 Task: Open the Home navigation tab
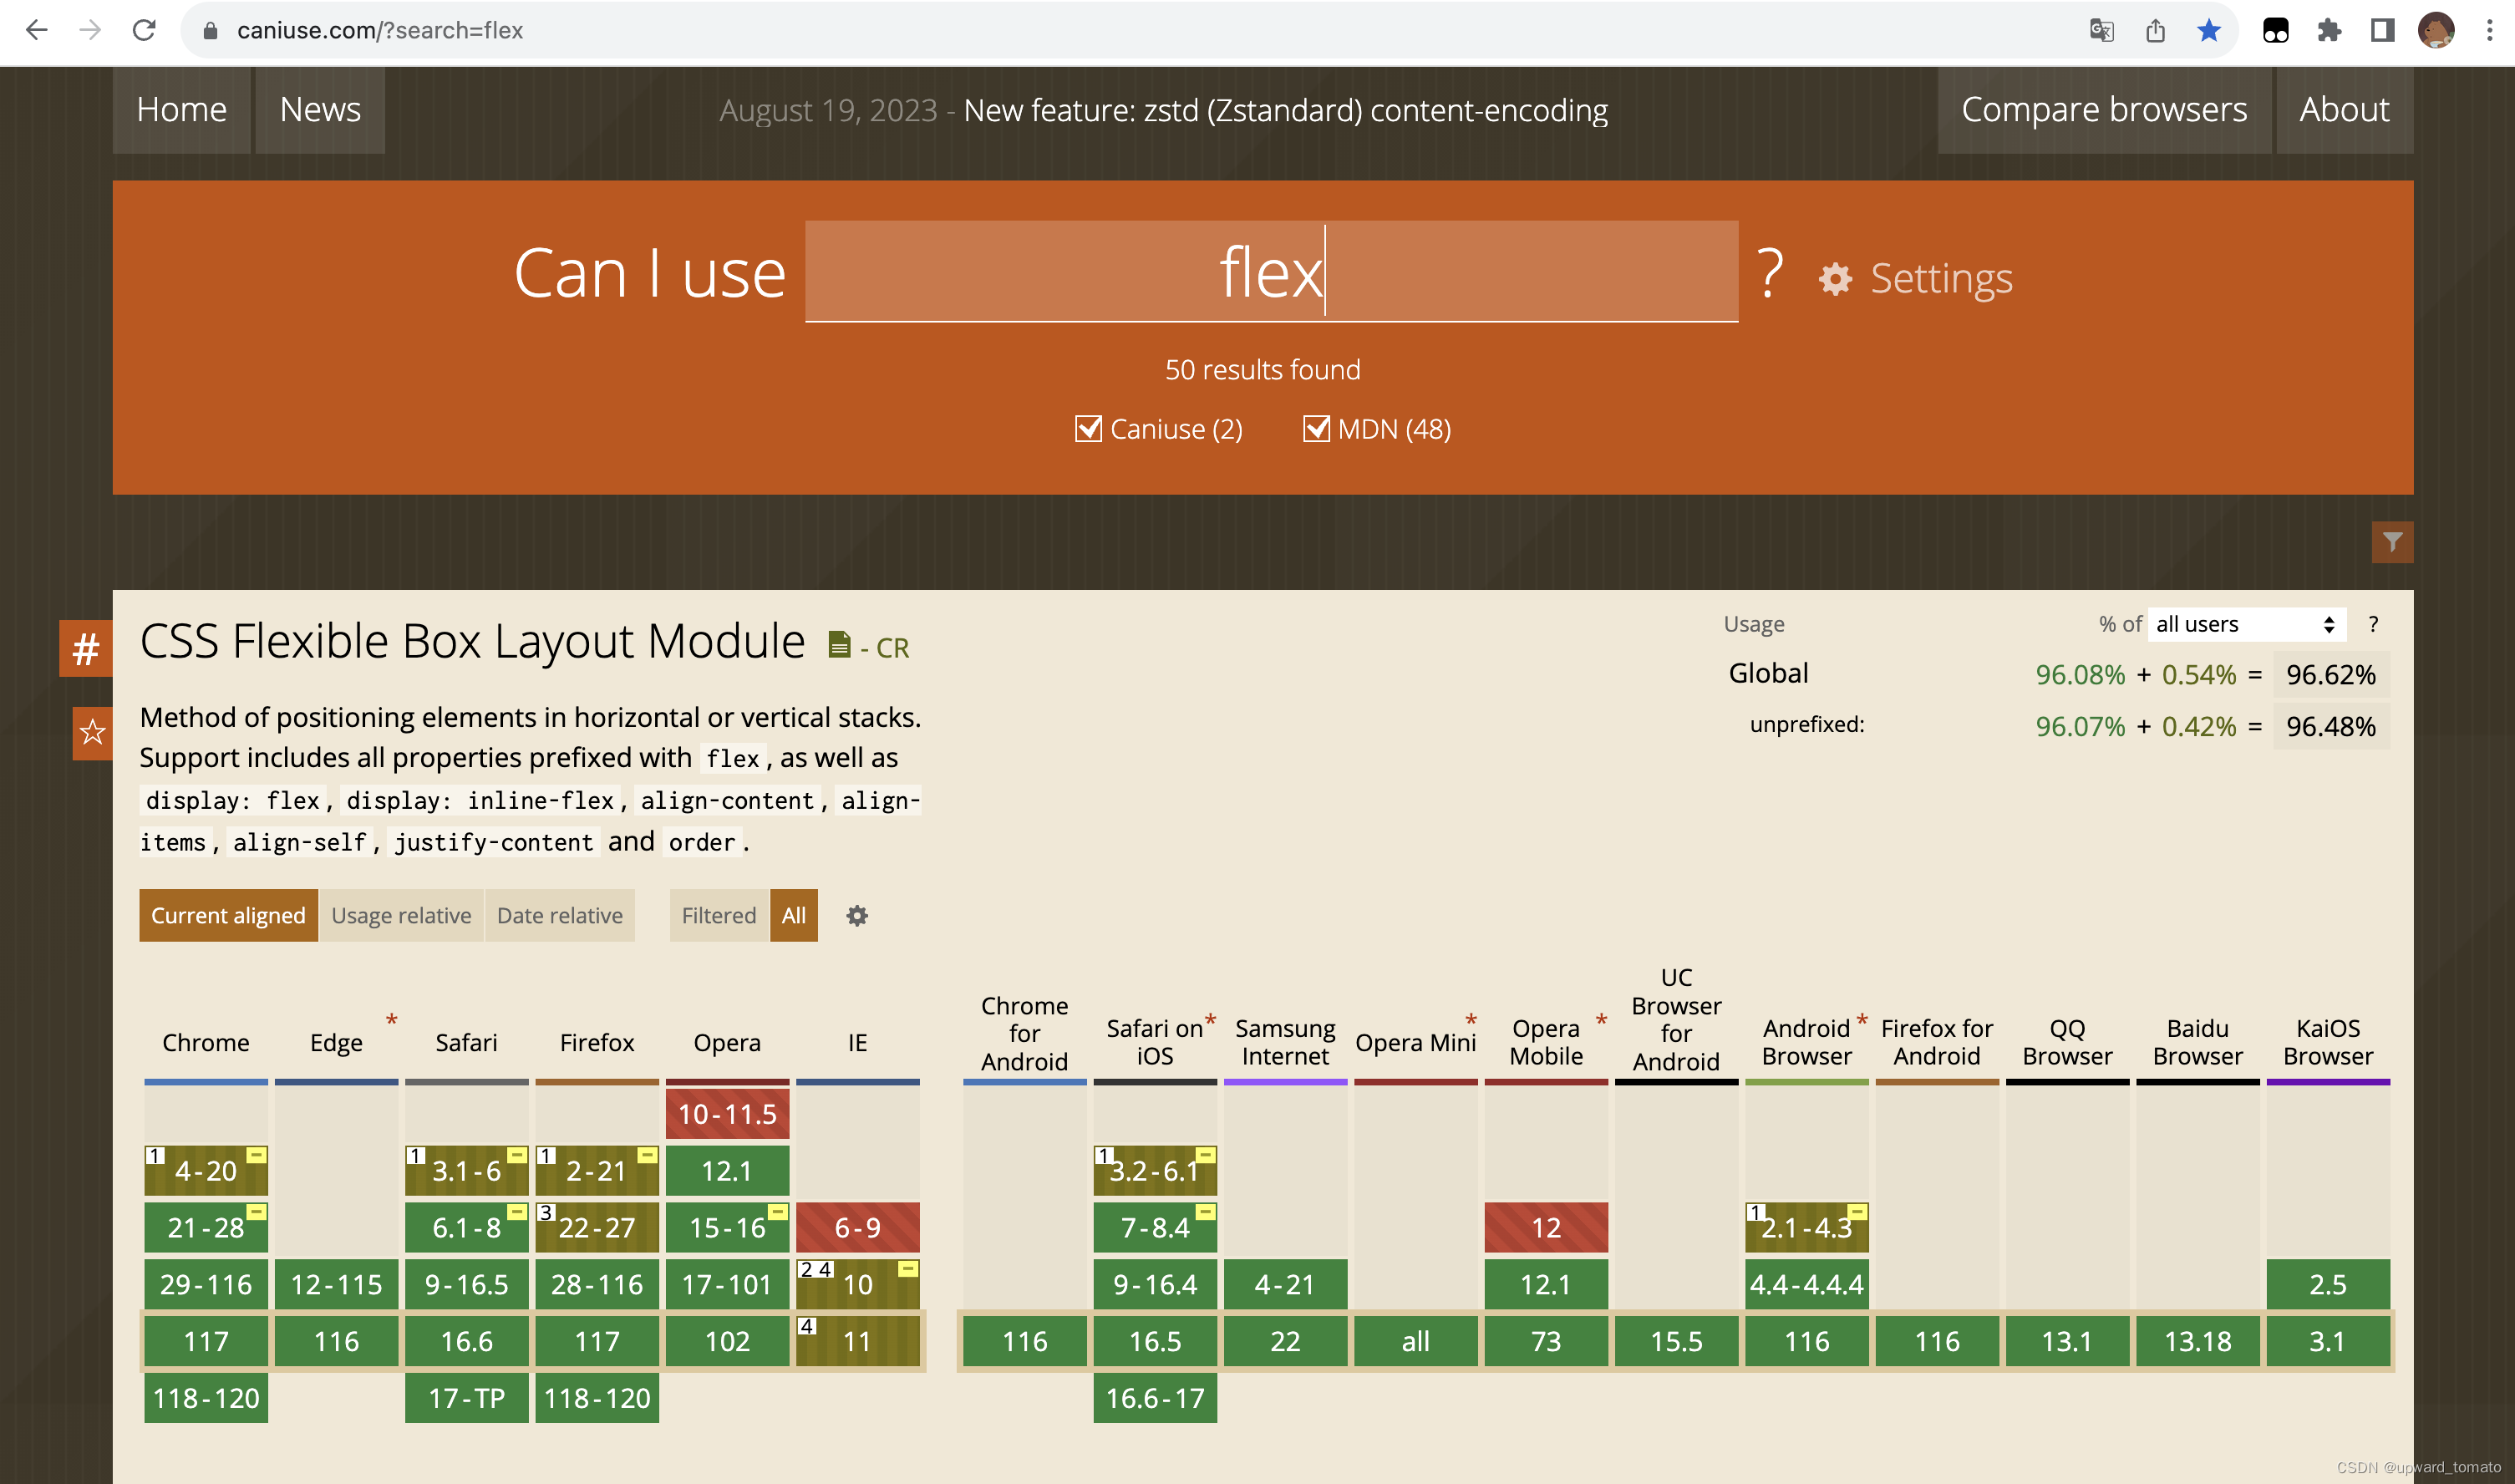(x=182, y=110)
